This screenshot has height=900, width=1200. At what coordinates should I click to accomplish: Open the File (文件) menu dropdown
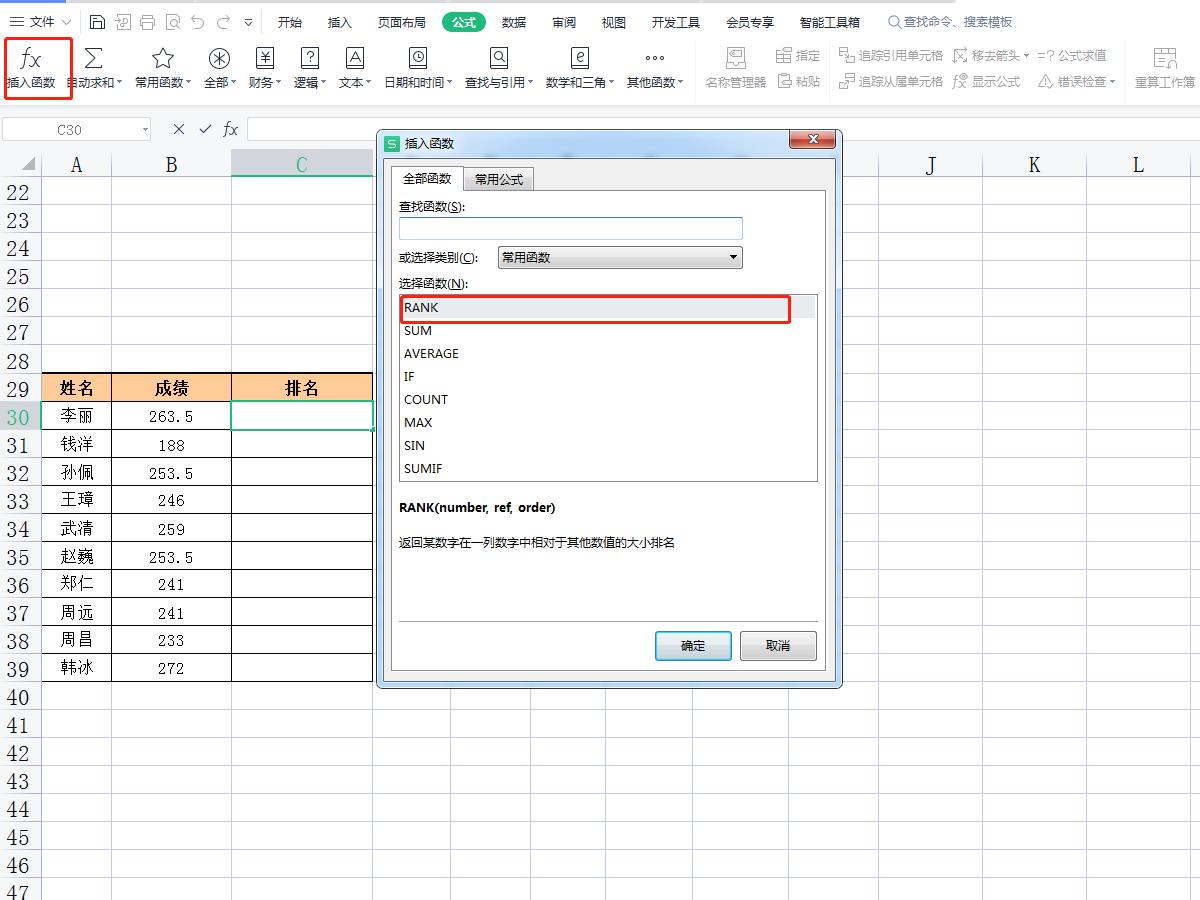[41, 22]
